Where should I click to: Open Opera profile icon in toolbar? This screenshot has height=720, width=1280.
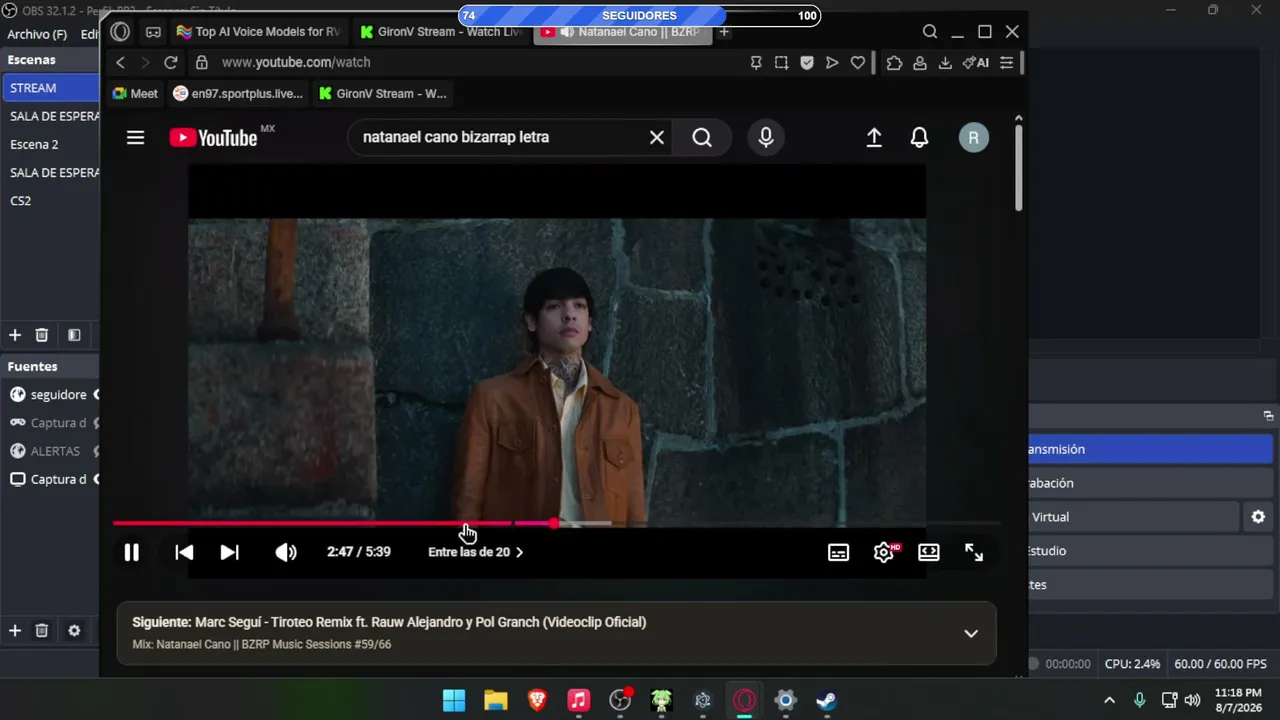click(x=919, y=62)
